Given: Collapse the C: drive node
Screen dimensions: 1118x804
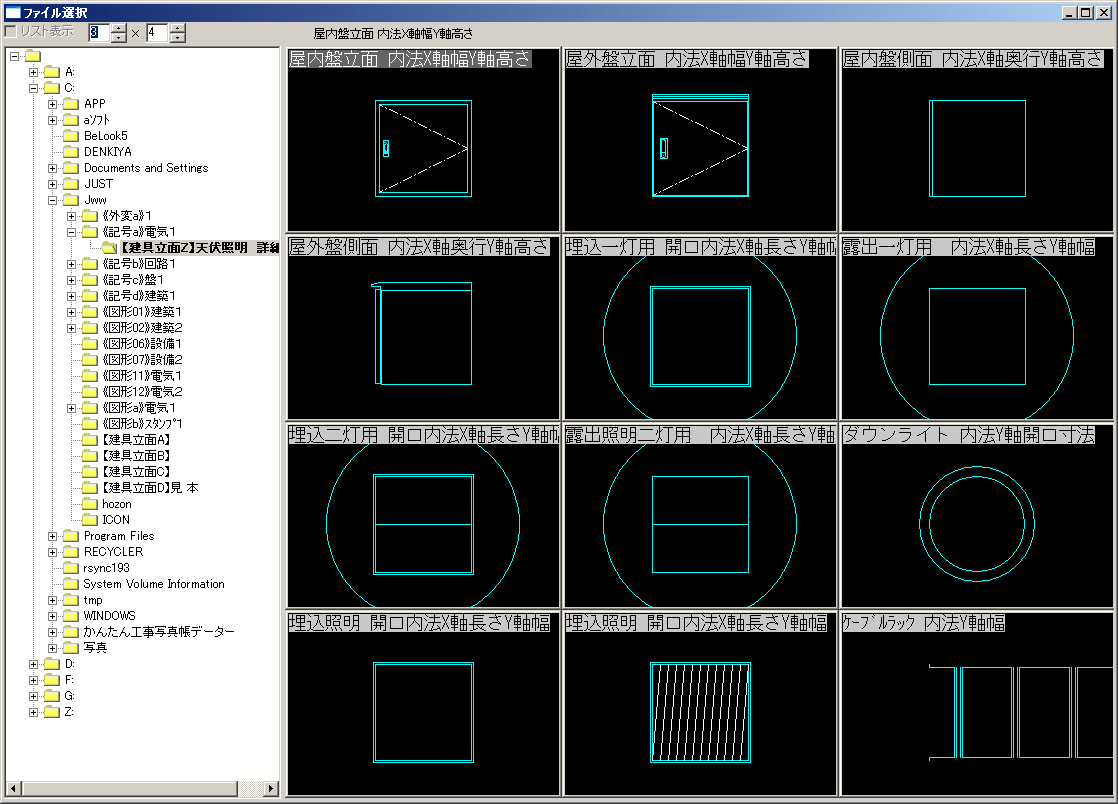Looking at the screenshot, I should (x=34, y=88).
